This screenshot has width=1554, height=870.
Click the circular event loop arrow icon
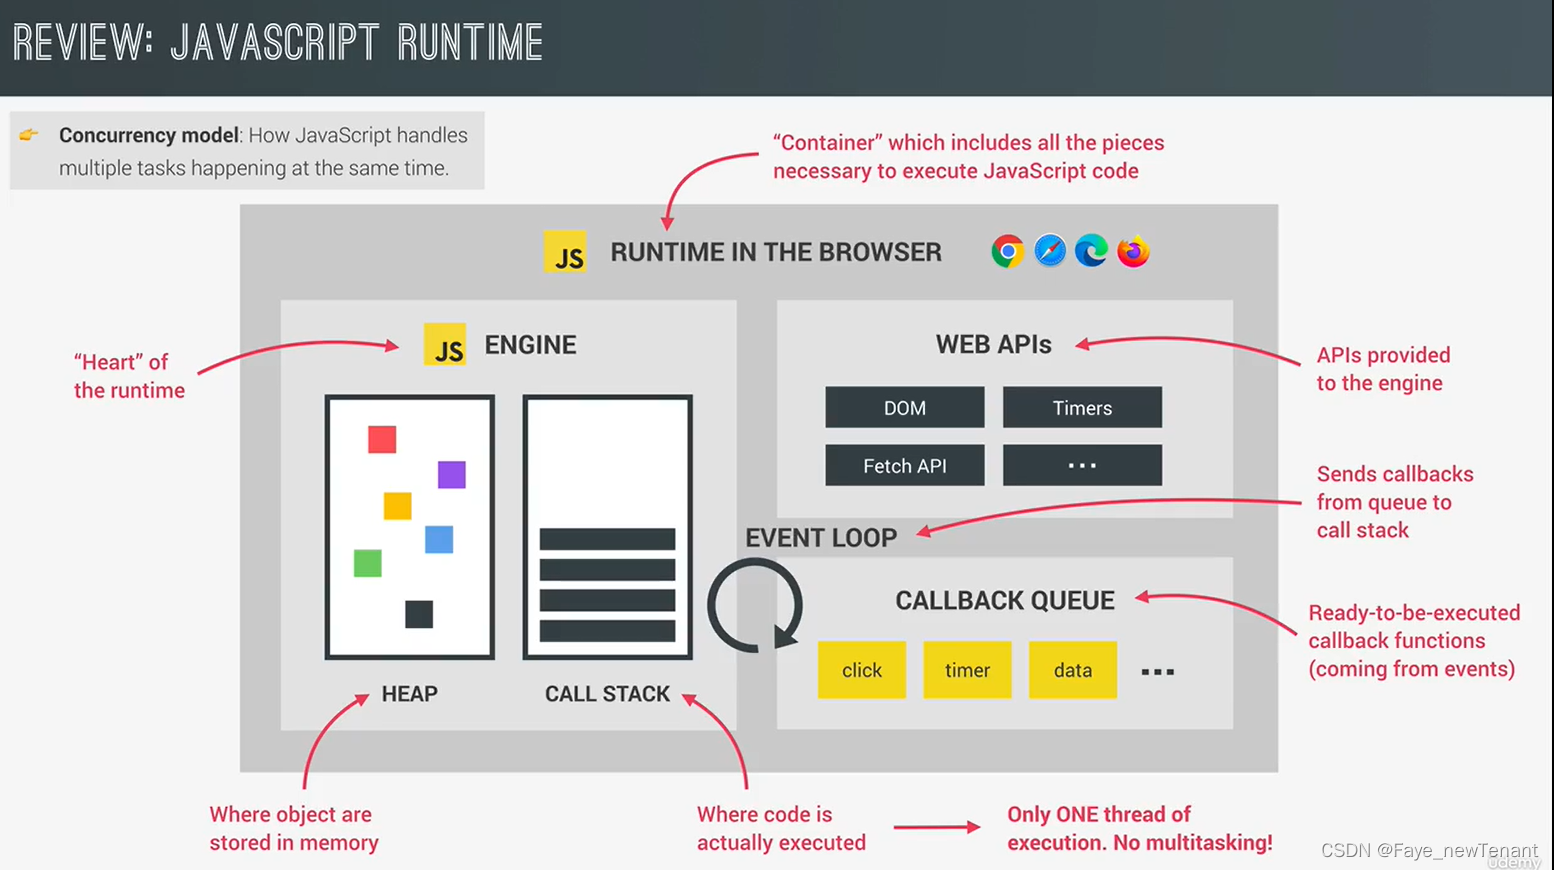755,606
